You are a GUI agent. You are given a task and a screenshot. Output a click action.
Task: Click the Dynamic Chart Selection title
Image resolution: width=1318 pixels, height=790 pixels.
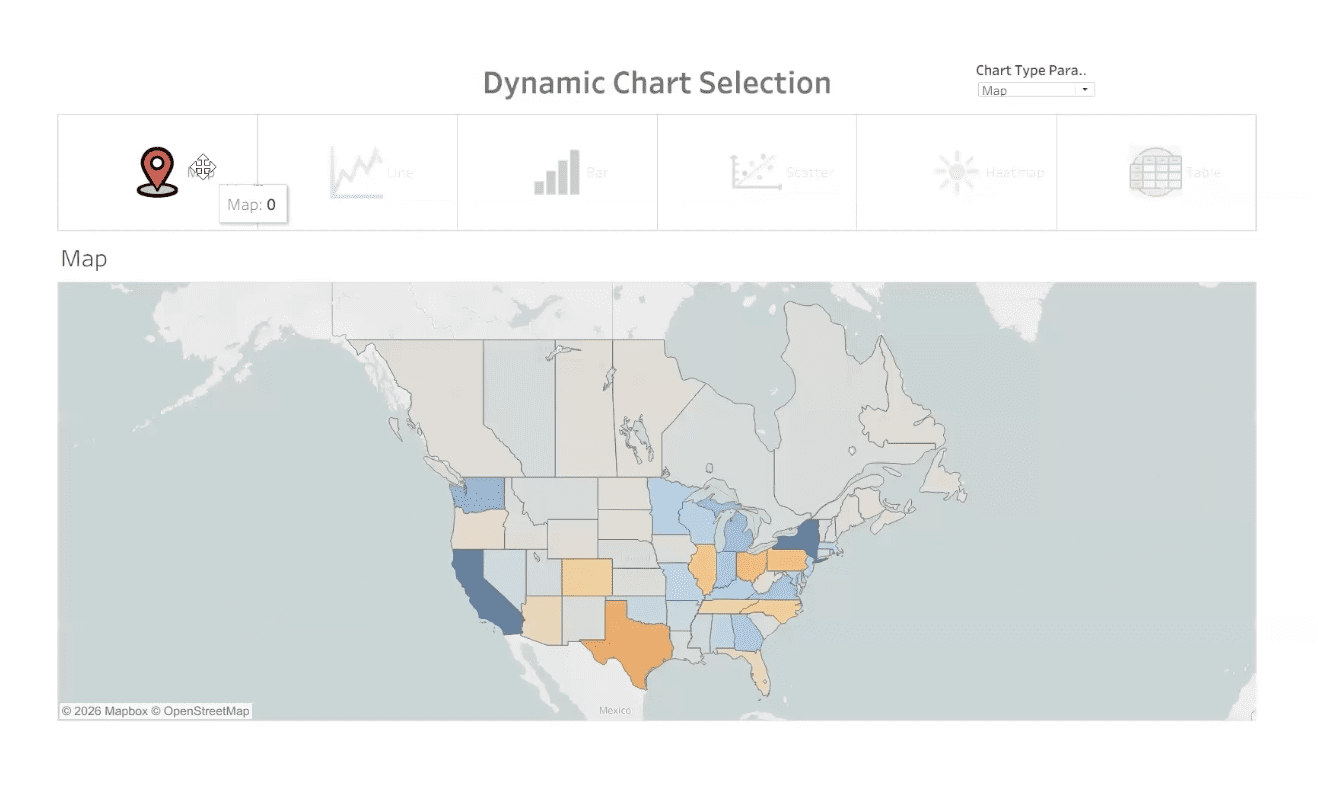coord(656,83)
